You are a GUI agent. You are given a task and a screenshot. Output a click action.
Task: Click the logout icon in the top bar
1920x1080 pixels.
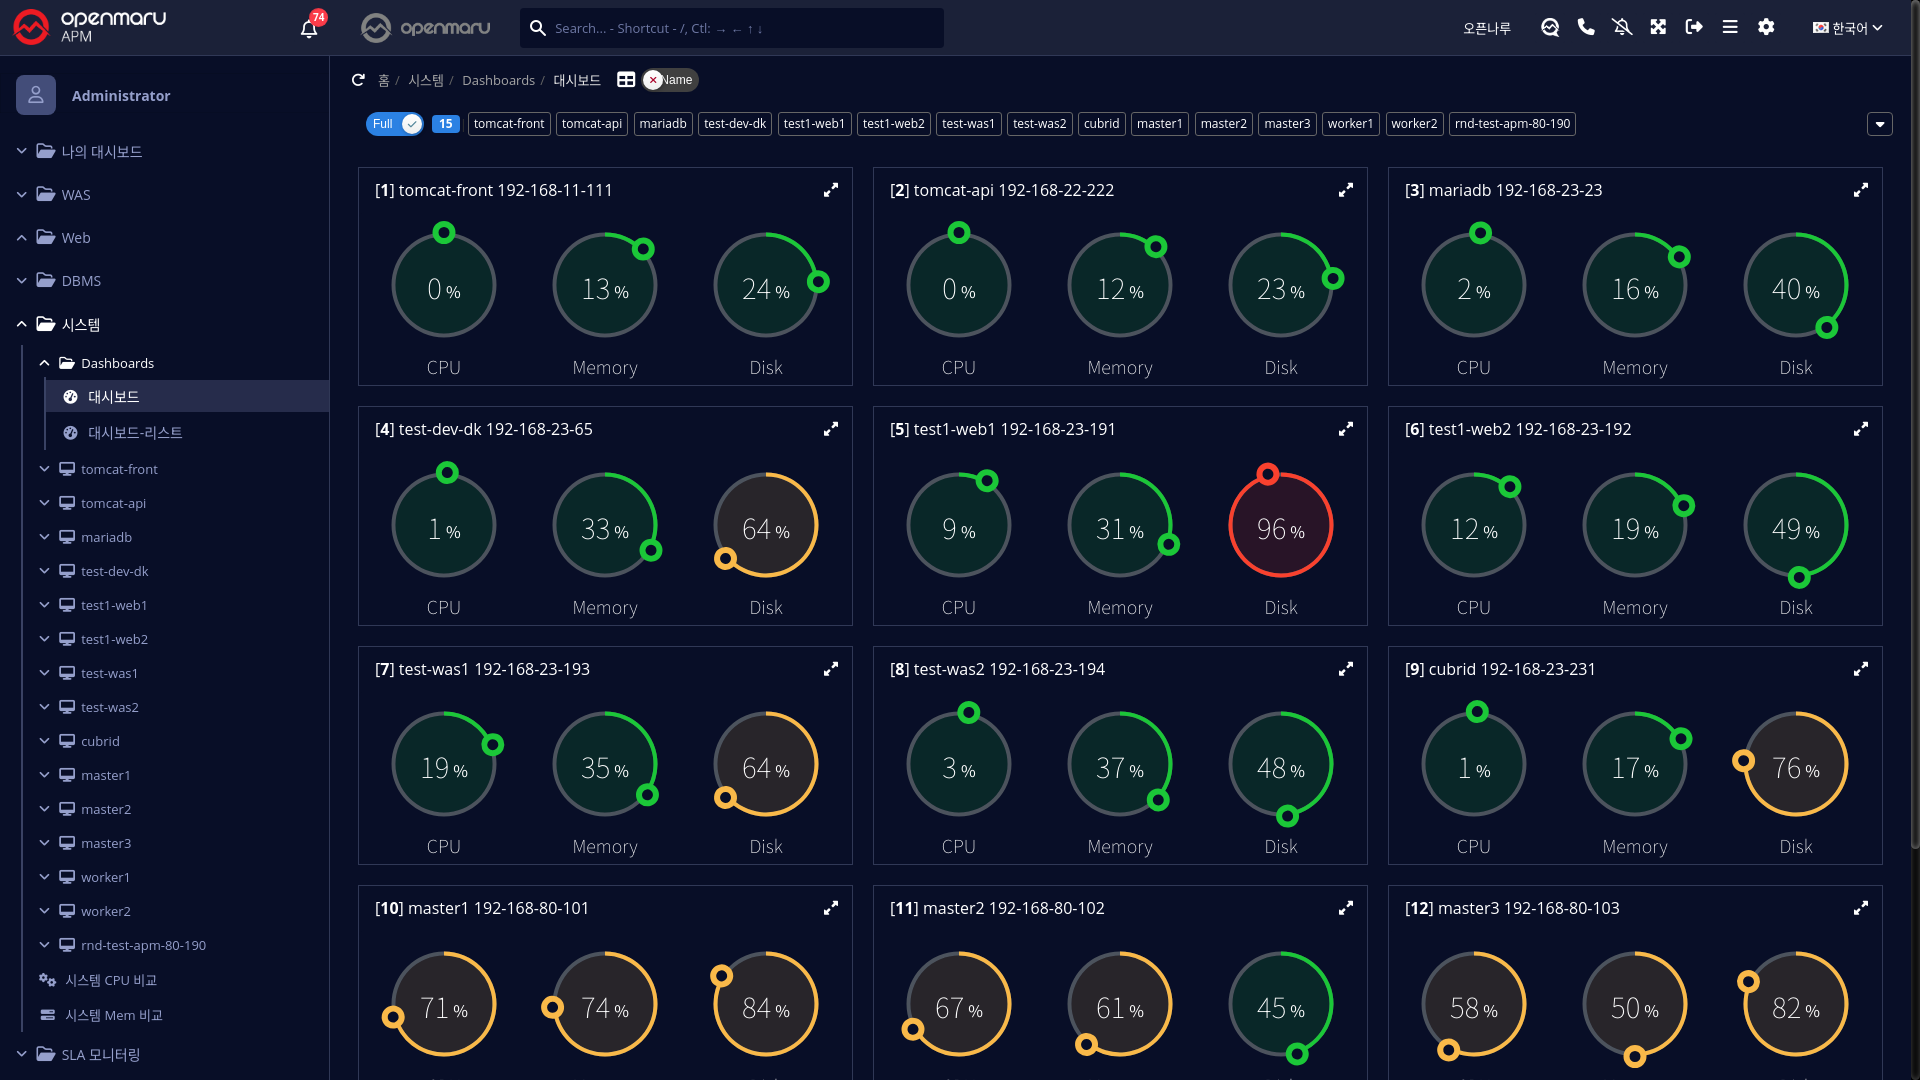coord(1694,27)
